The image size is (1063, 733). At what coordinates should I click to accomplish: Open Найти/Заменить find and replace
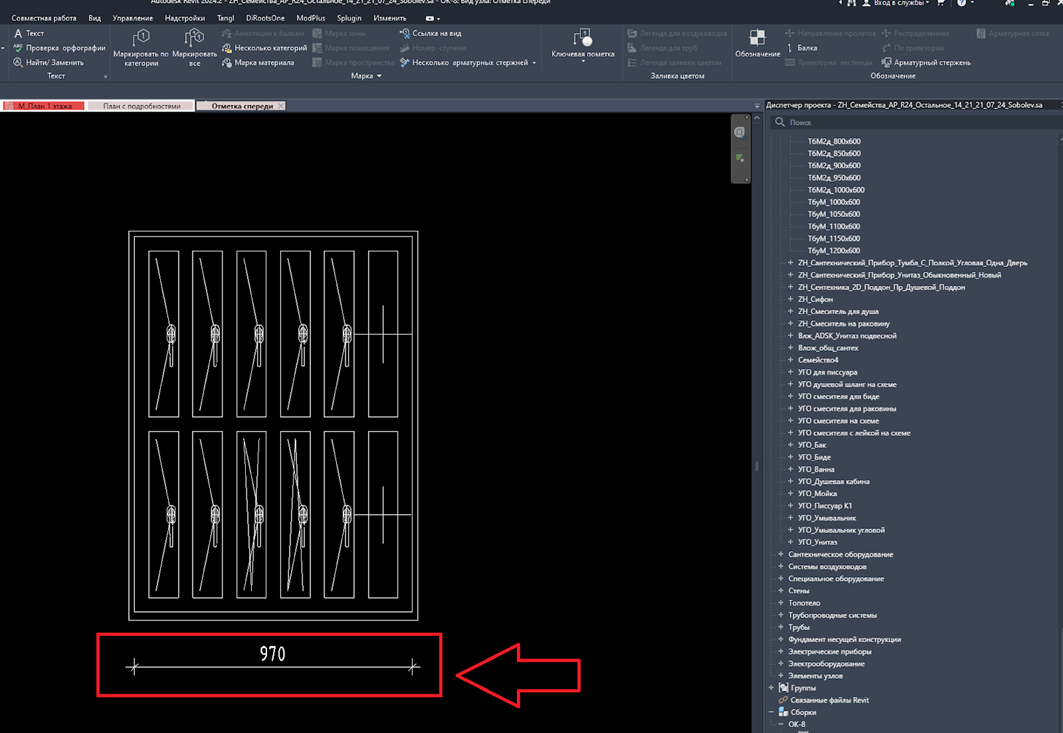[x=48, y=62]
